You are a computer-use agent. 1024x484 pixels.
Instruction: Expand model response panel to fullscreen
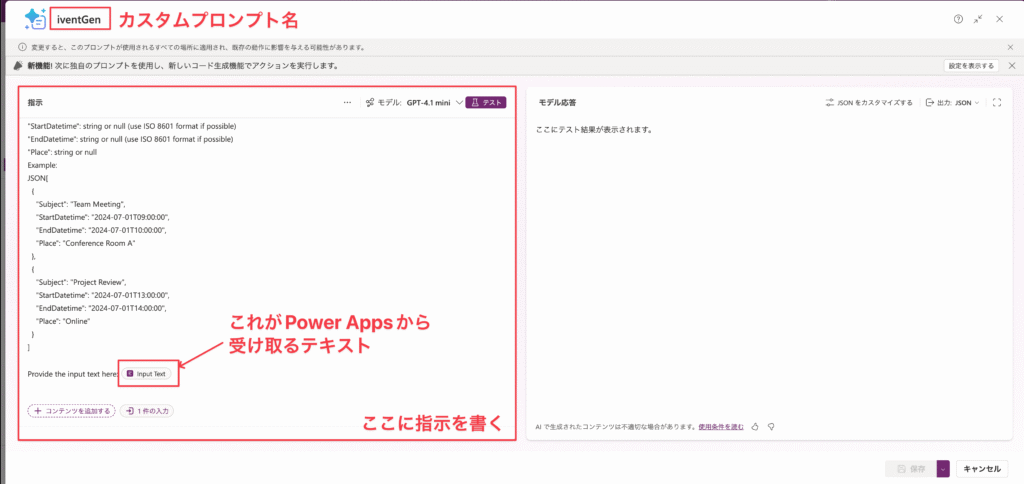tap(996, 102)
